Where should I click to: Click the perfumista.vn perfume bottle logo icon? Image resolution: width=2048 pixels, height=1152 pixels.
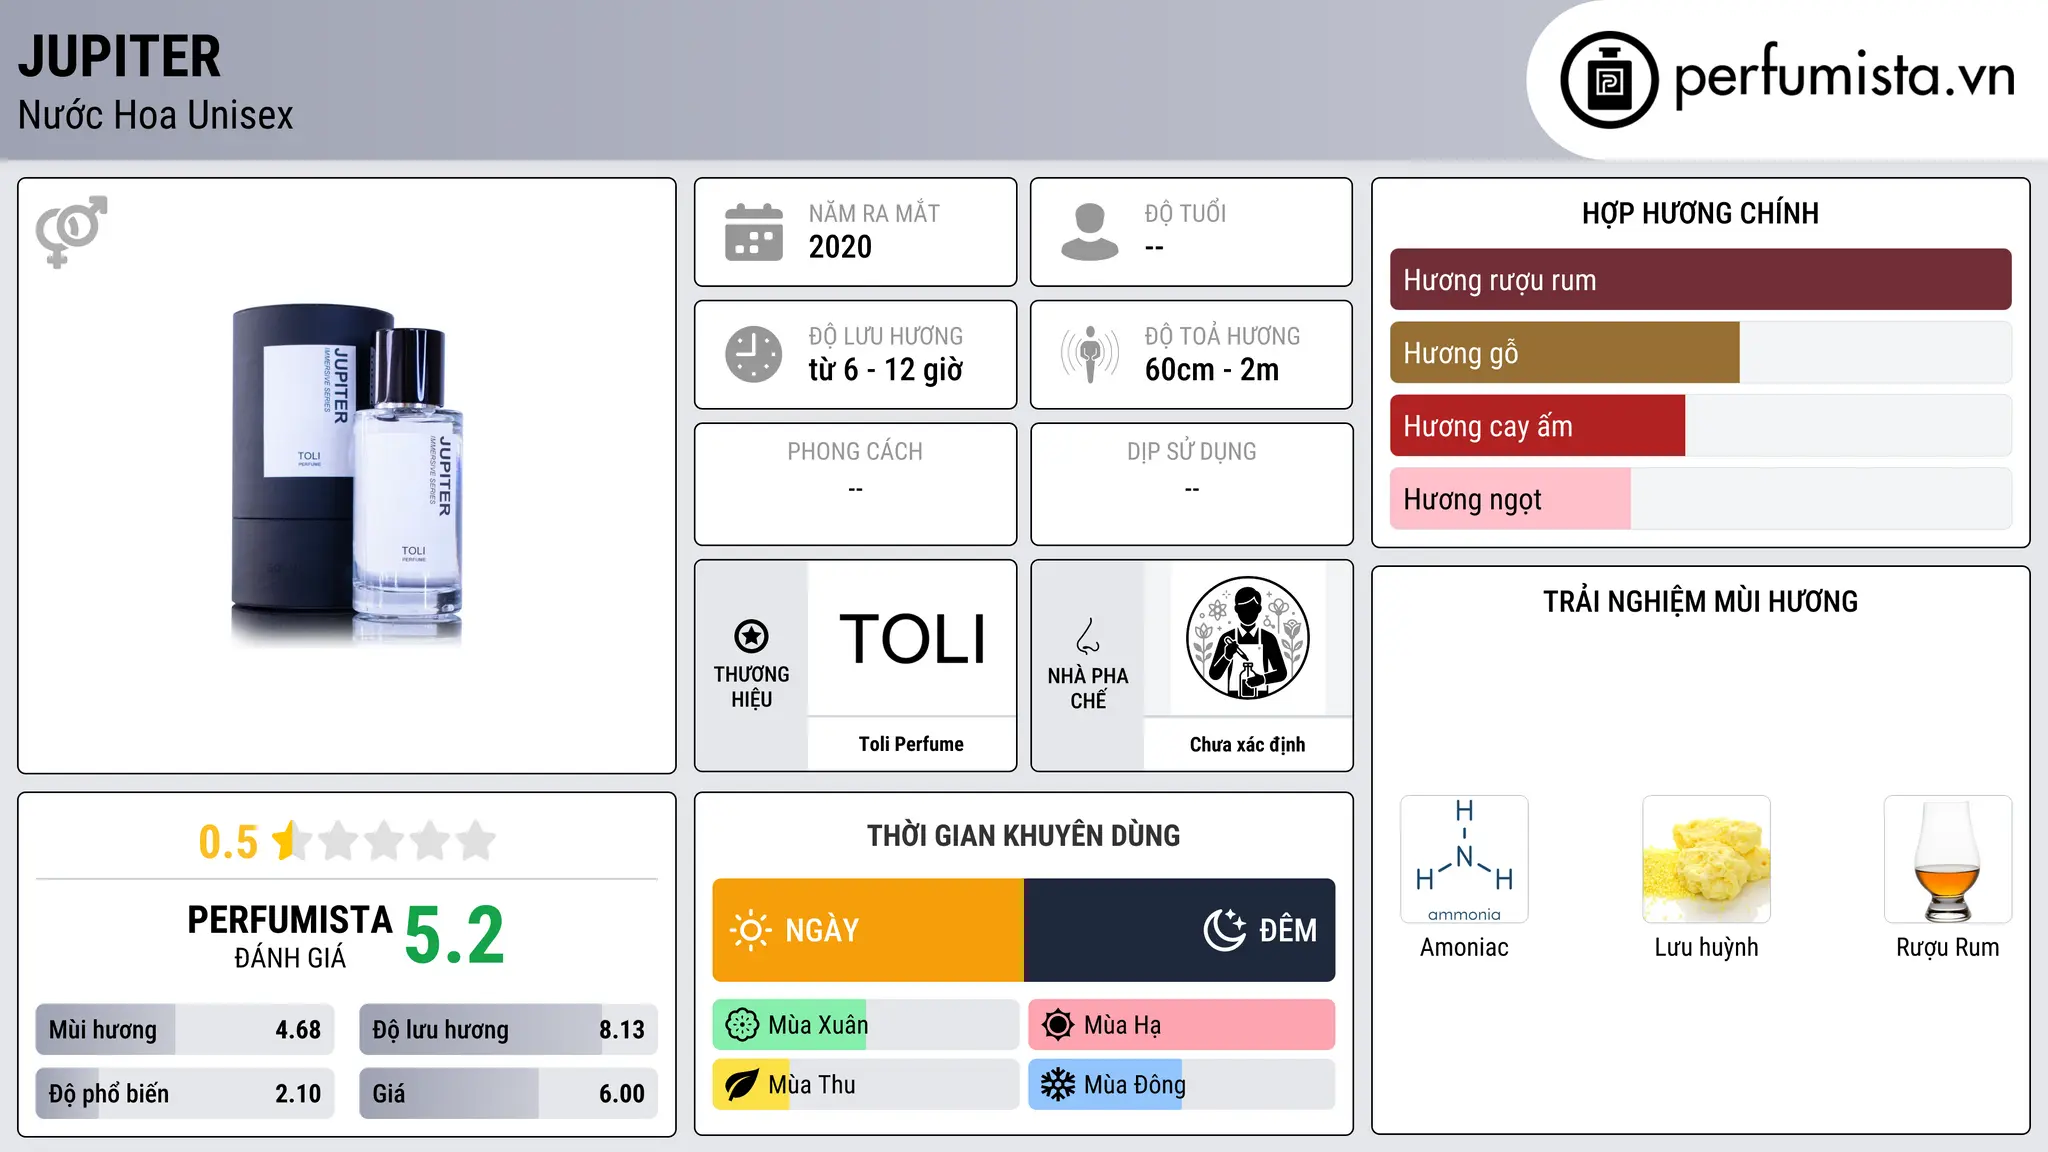[1609, 80]
